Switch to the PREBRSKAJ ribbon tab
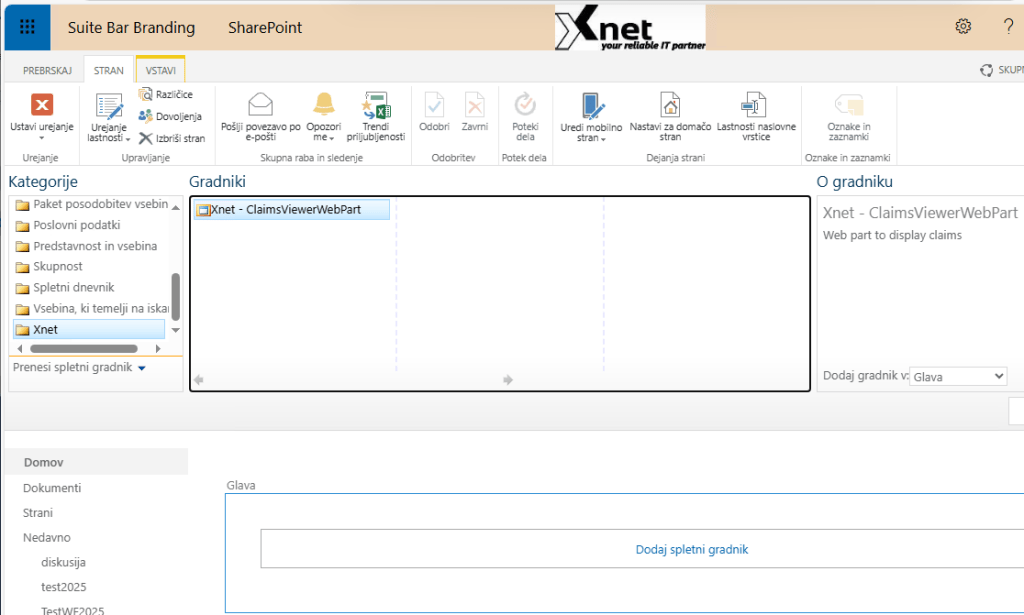 click(x=46, y=71)
